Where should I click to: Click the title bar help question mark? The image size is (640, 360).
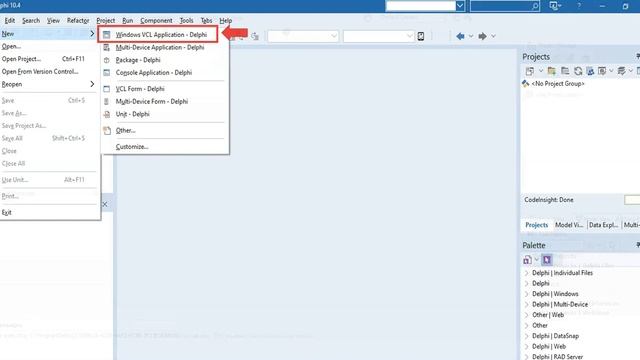pyautogui.click(x=579, y=6)
